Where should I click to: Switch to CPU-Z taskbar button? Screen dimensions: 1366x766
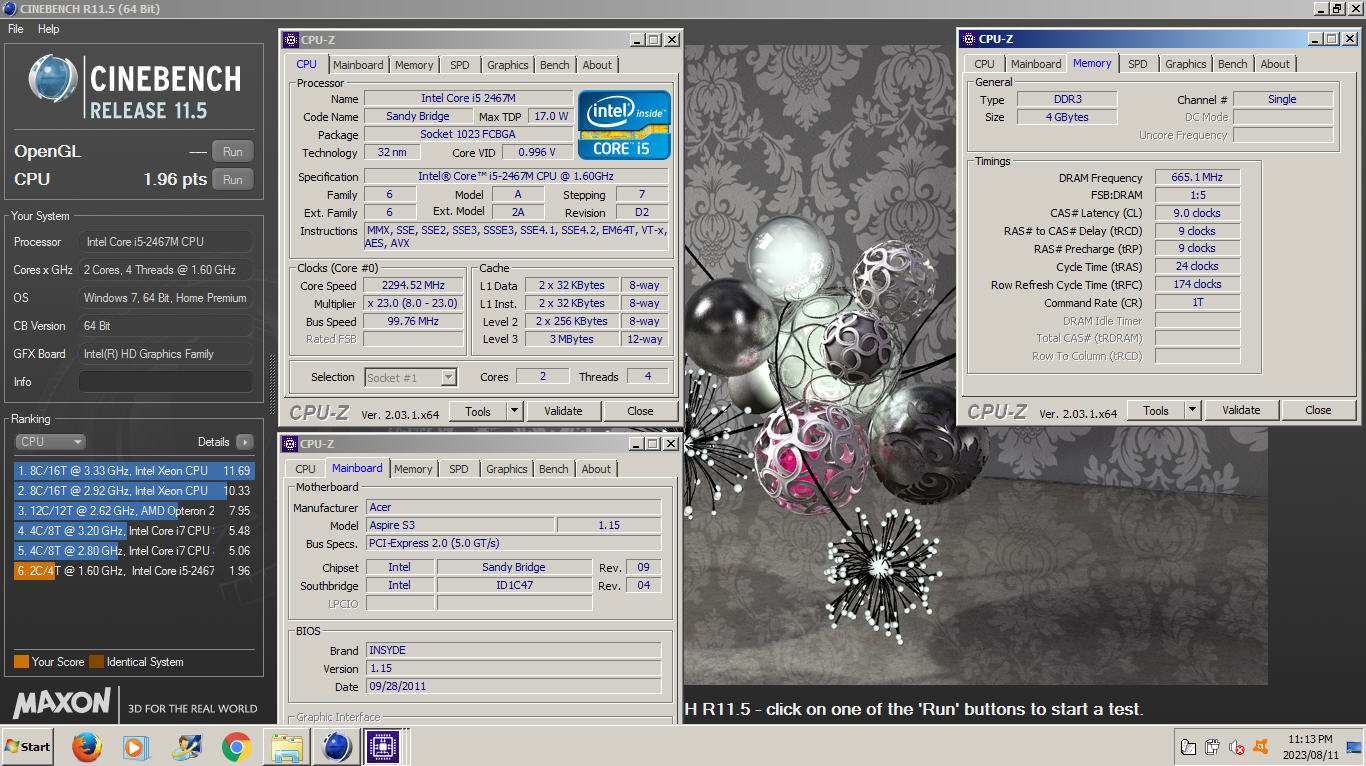tap(383, 747)
